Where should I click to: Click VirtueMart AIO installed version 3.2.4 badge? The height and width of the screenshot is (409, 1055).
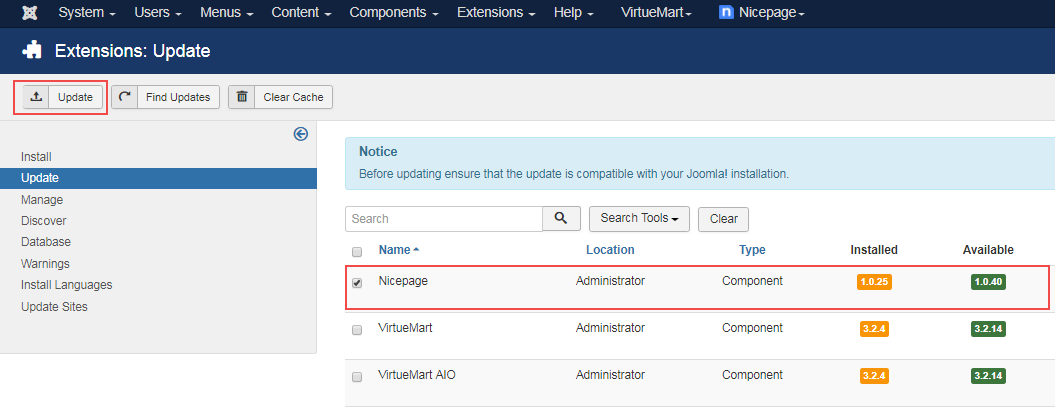pos(874,376)
